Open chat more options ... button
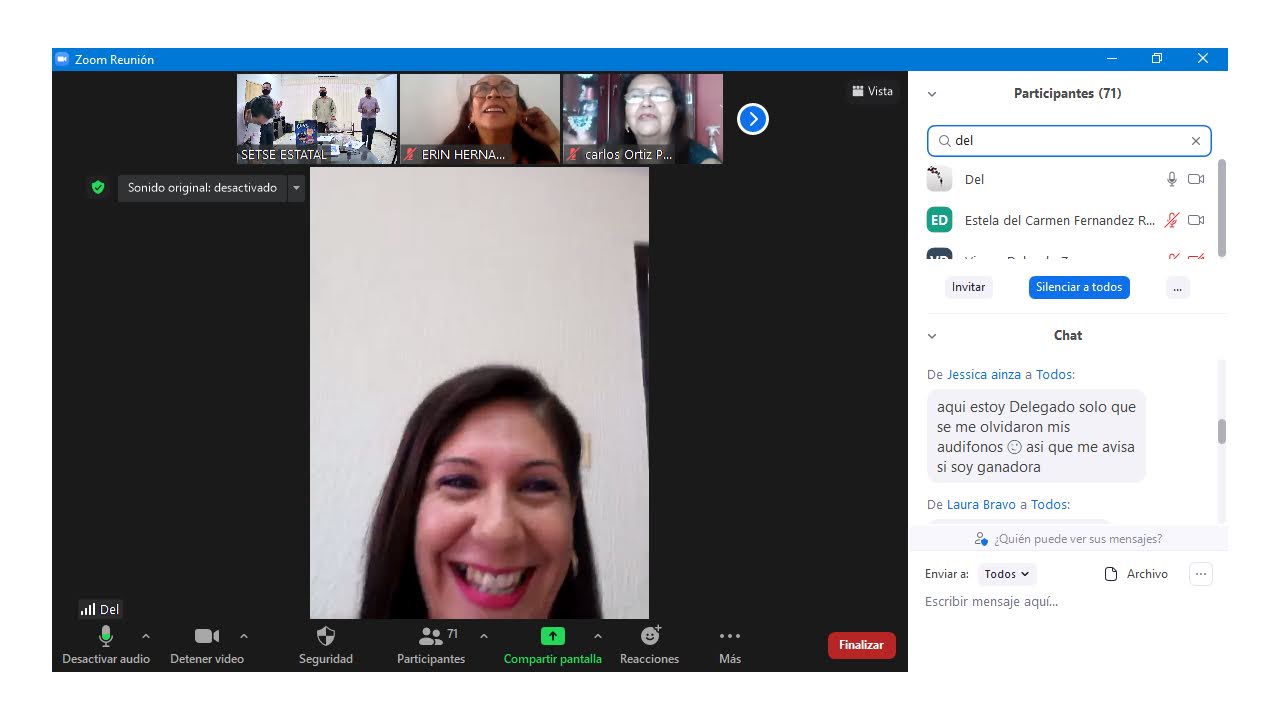 pos(1201,574)
